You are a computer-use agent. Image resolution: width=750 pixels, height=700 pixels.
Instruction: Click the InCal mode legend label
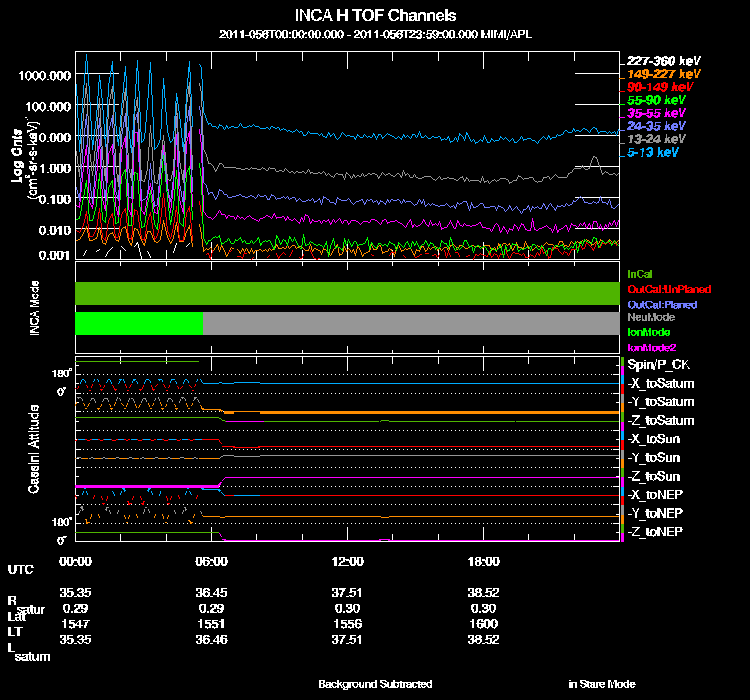click(640, 273)
